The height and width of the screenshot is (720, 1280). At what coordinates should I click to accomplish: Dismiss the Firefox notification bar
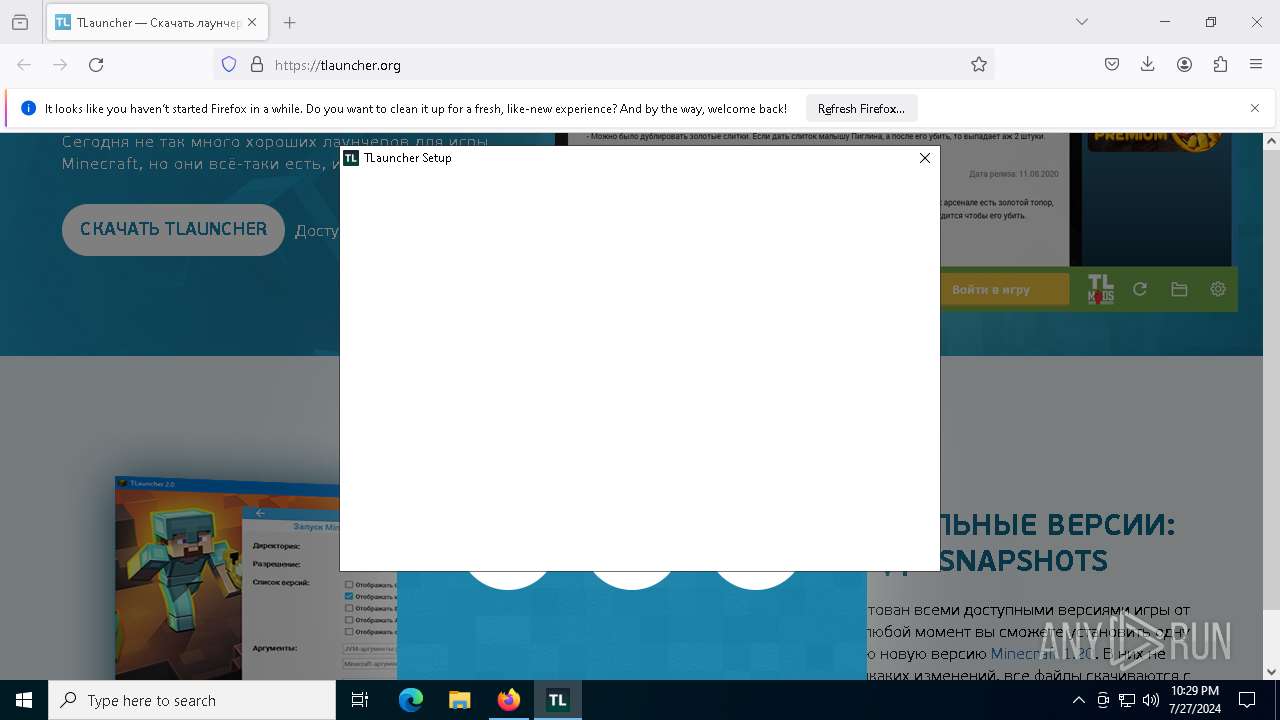[x=1255, y=108]
